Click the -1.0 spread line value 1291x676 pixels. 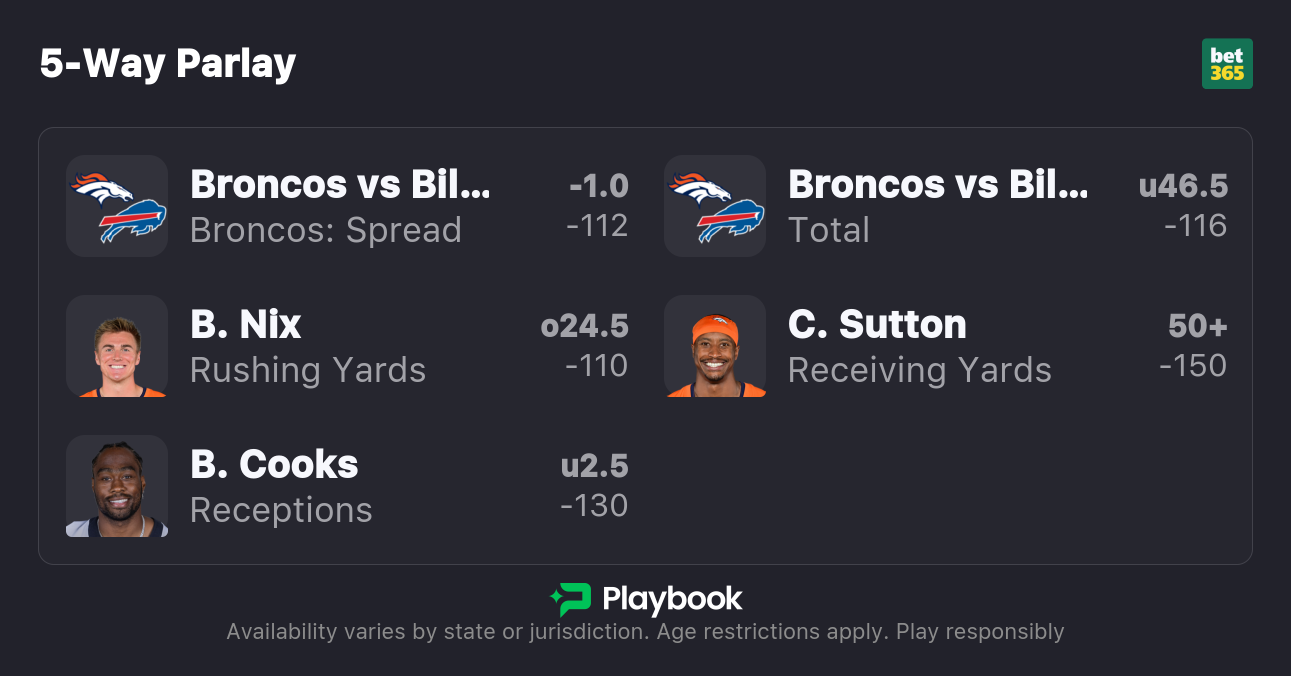pos(598,186)
